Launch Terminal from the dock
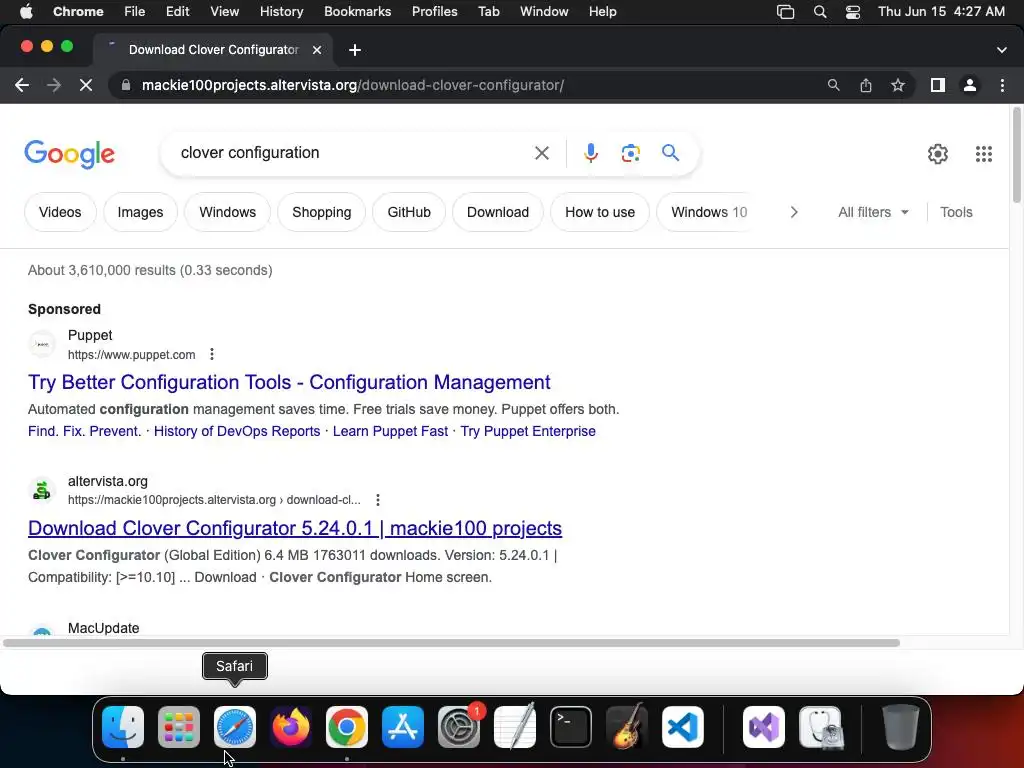The image size is (1024, 768). [571, 726]
